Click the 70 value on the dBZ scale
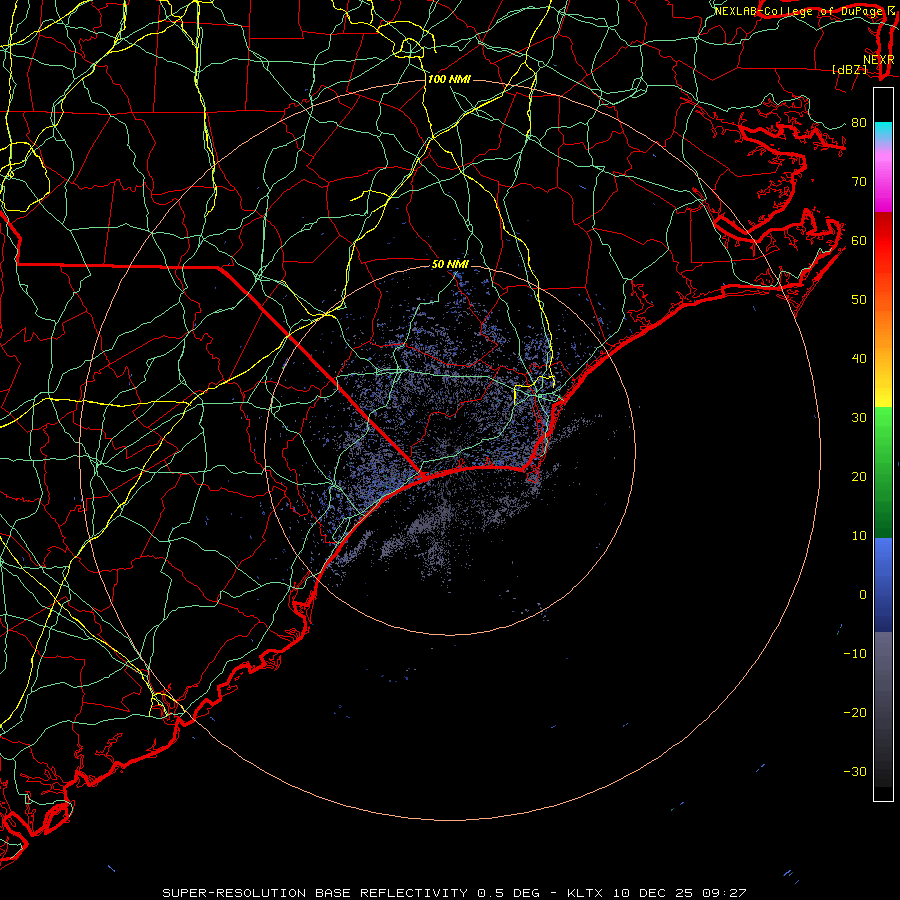900x900 pixels. pos(859,182)
